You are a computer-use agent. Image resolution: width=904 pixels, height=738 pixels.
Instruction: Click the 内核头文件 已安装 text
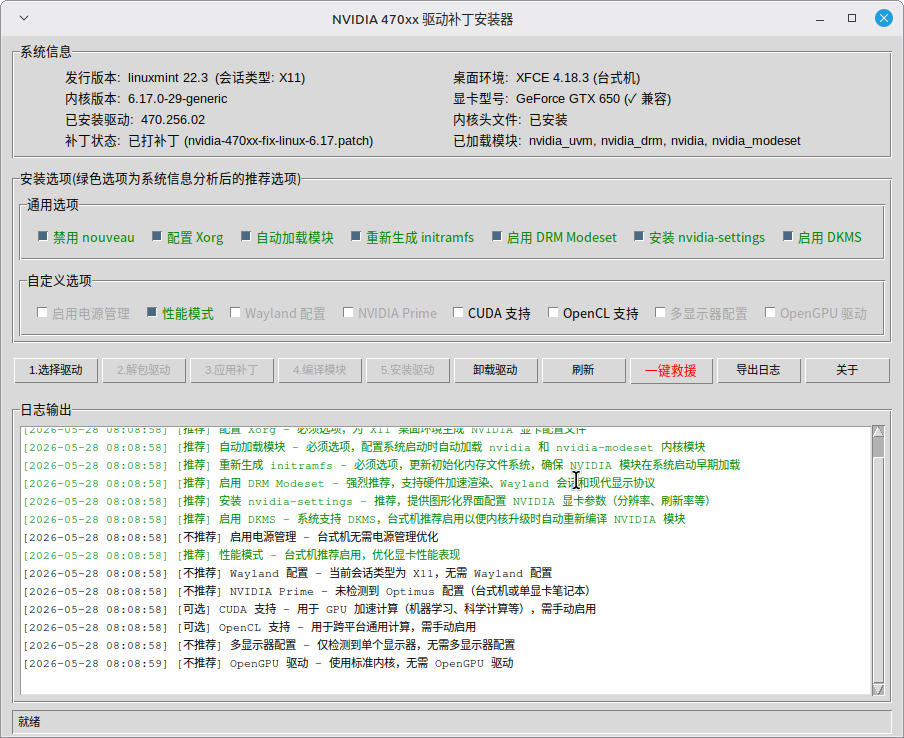tap(510, 120)
